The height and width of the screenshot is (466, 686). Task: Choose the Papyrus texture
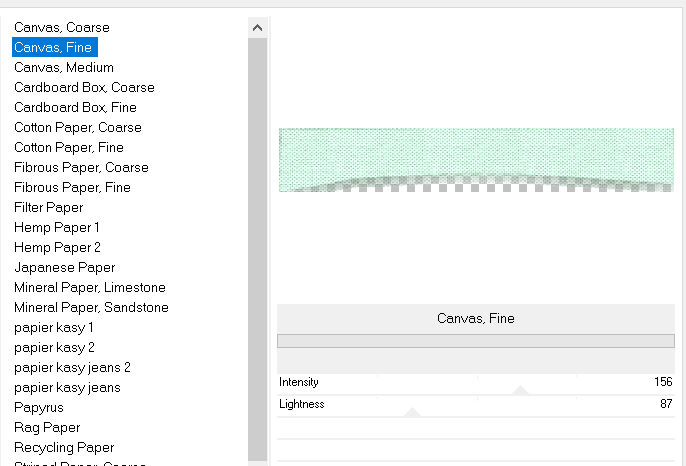40,407
